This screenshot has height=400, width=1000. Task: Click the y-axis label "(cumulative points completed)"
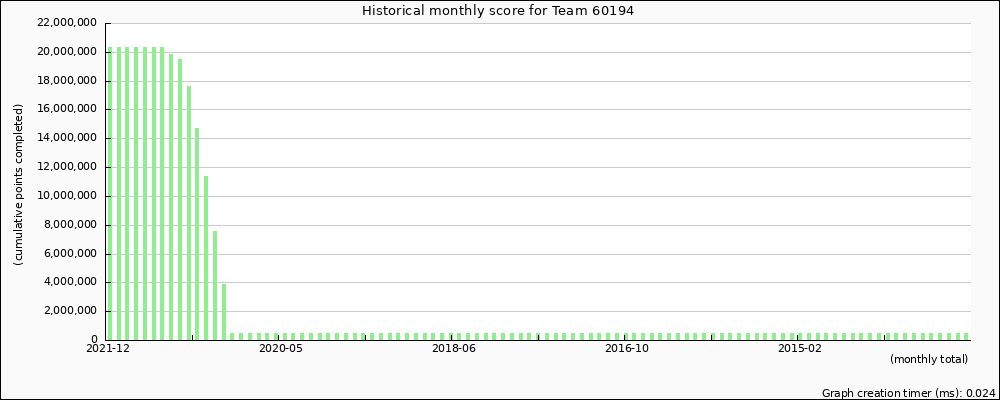pos(18,184)
